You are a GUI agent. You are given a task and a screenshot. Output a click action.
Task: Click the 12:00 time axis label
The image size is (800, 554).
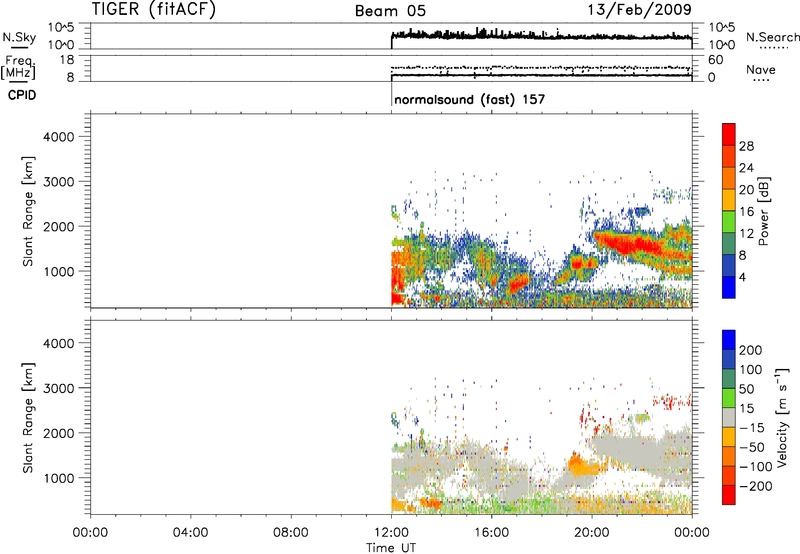point(391,533)
